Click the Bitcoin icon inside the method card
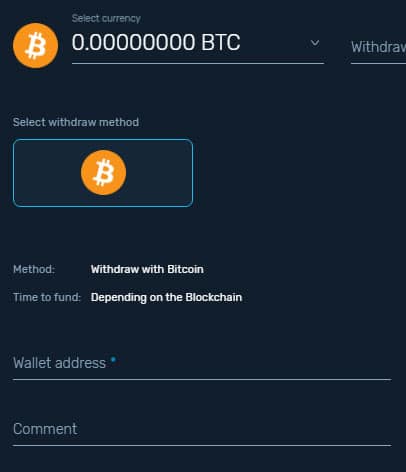Viewport: 406px width, 472px height. (x=104, y=172)
